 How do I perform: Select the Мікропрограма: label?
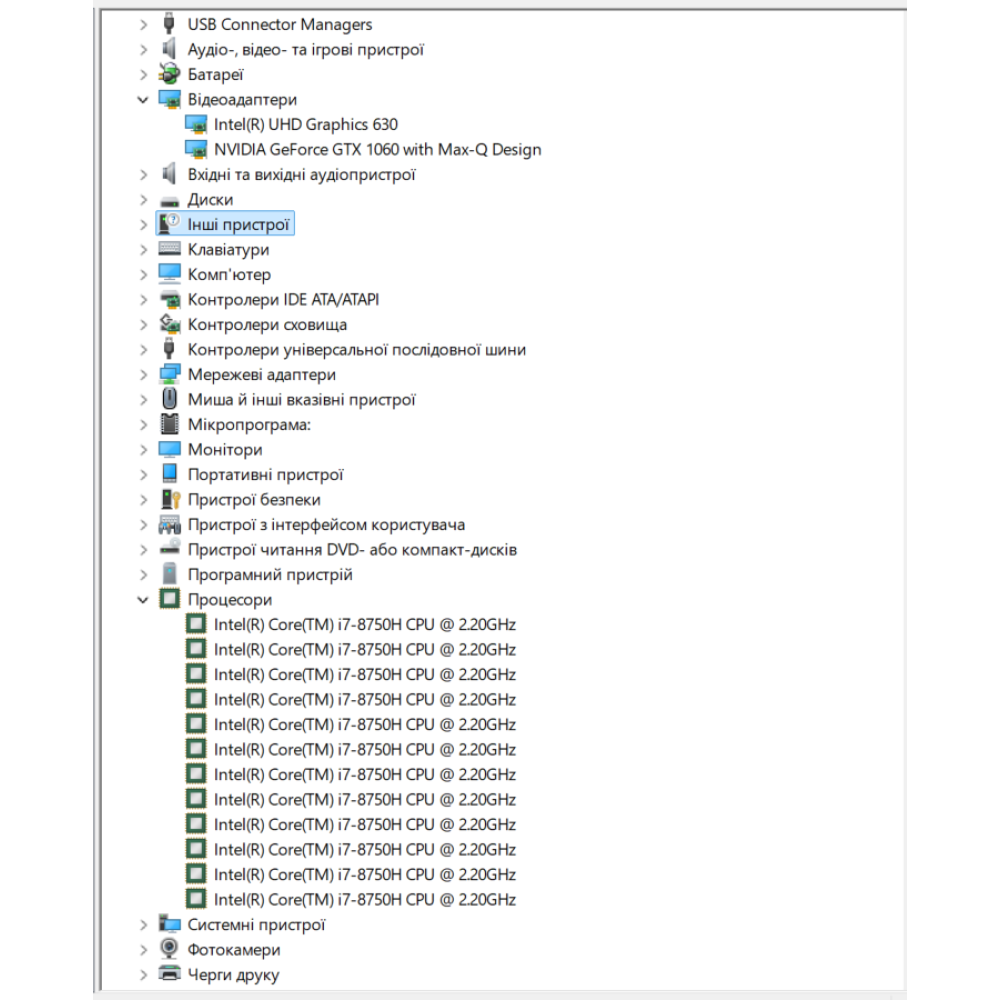pyautogui.click(x=249, y=425)
